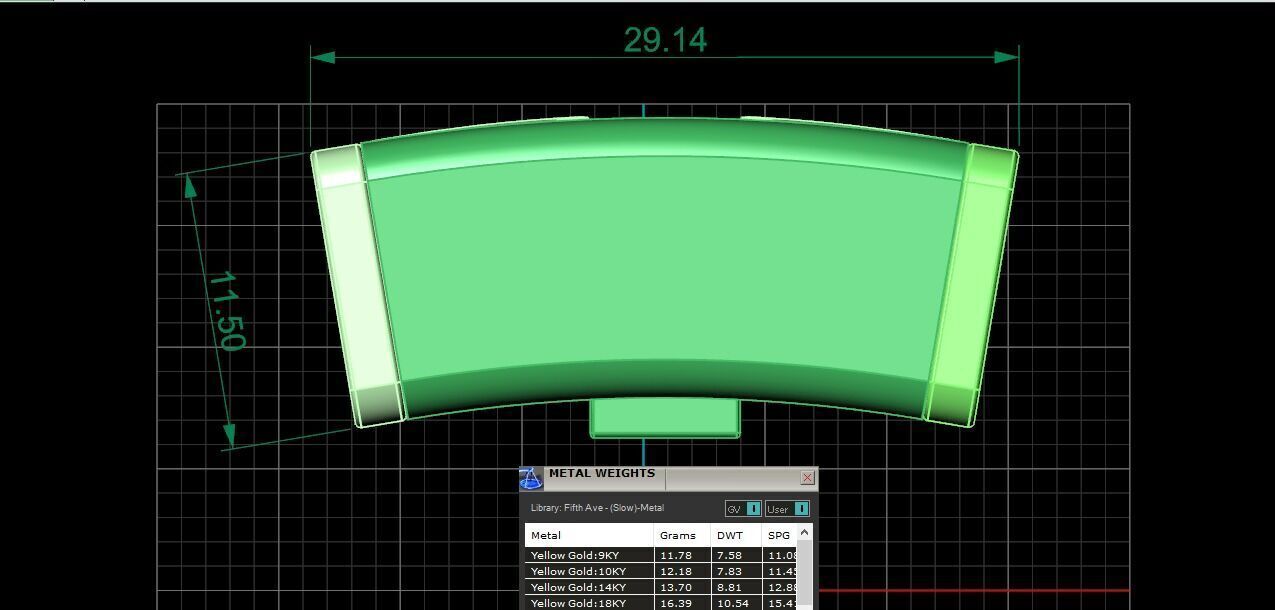
Task: Click the Grams column header
Action: (x=683, y=535)
